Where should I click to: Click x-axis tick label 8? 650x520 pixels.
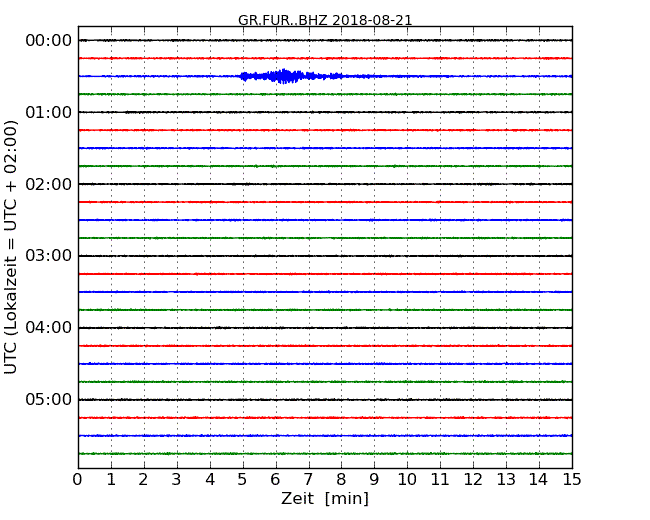[x=341, y=480]
